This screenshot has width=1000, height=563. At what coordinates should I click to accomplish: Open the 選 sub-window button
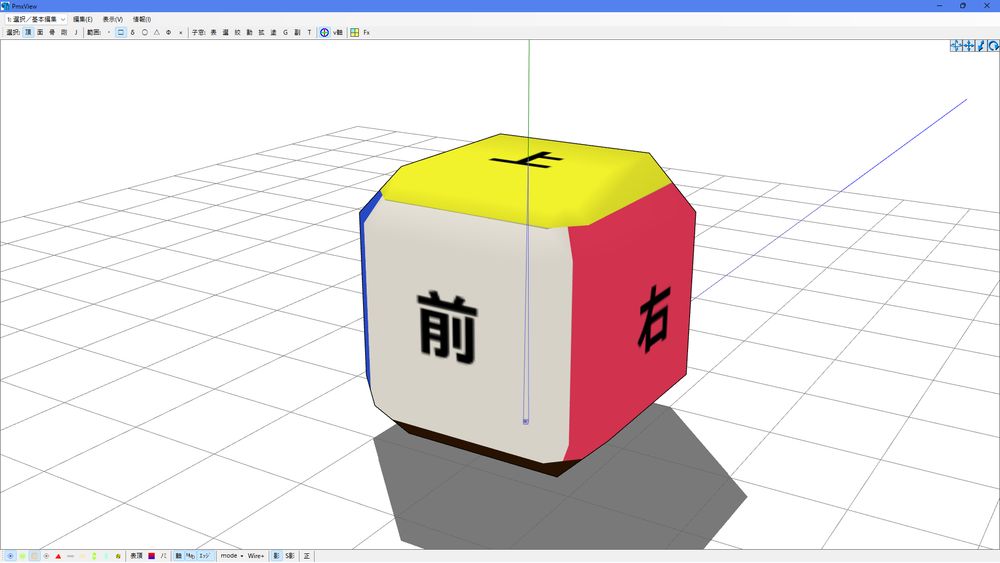226,32
